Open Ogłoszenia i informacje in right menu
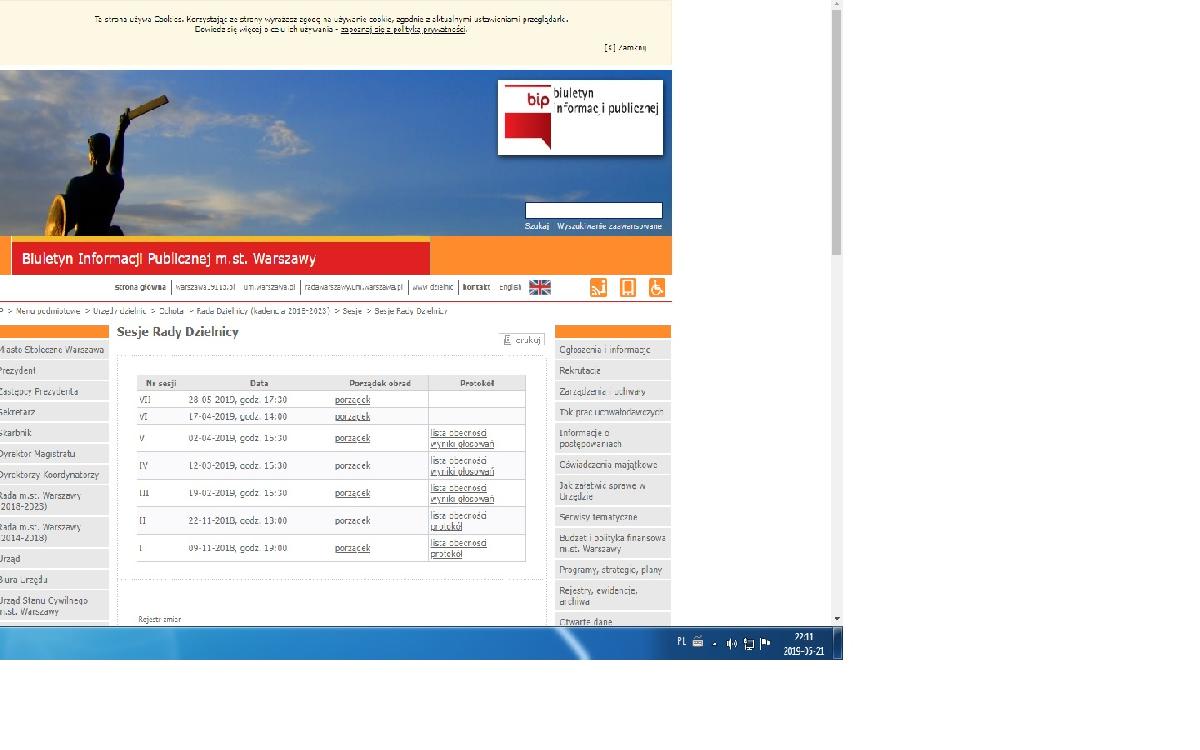 [612, 350]
